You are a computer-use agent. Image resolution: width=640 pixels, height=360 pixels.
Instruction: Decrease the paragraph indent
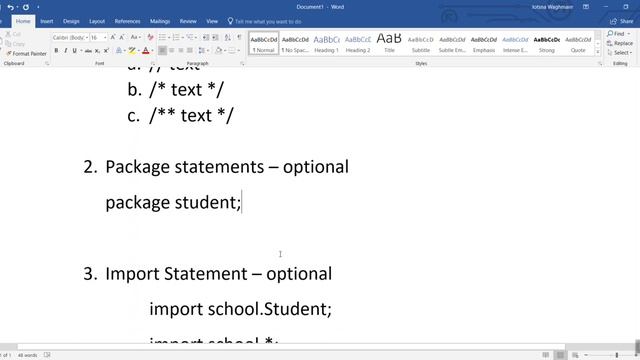(x=206, y=38)
